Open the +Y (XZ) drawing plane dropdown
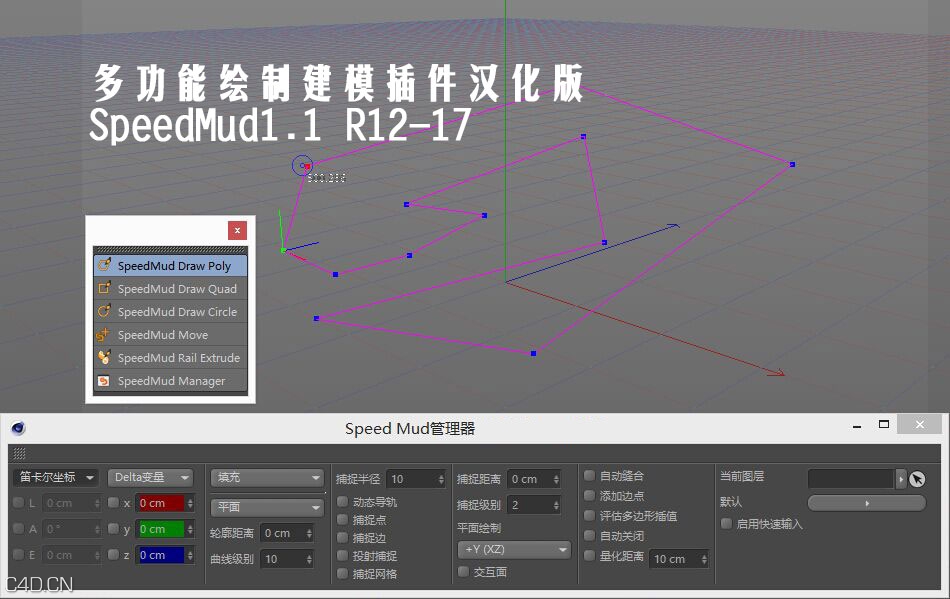Image resolution: width=950 pixels, height=599 pixels. coord(513,549)
